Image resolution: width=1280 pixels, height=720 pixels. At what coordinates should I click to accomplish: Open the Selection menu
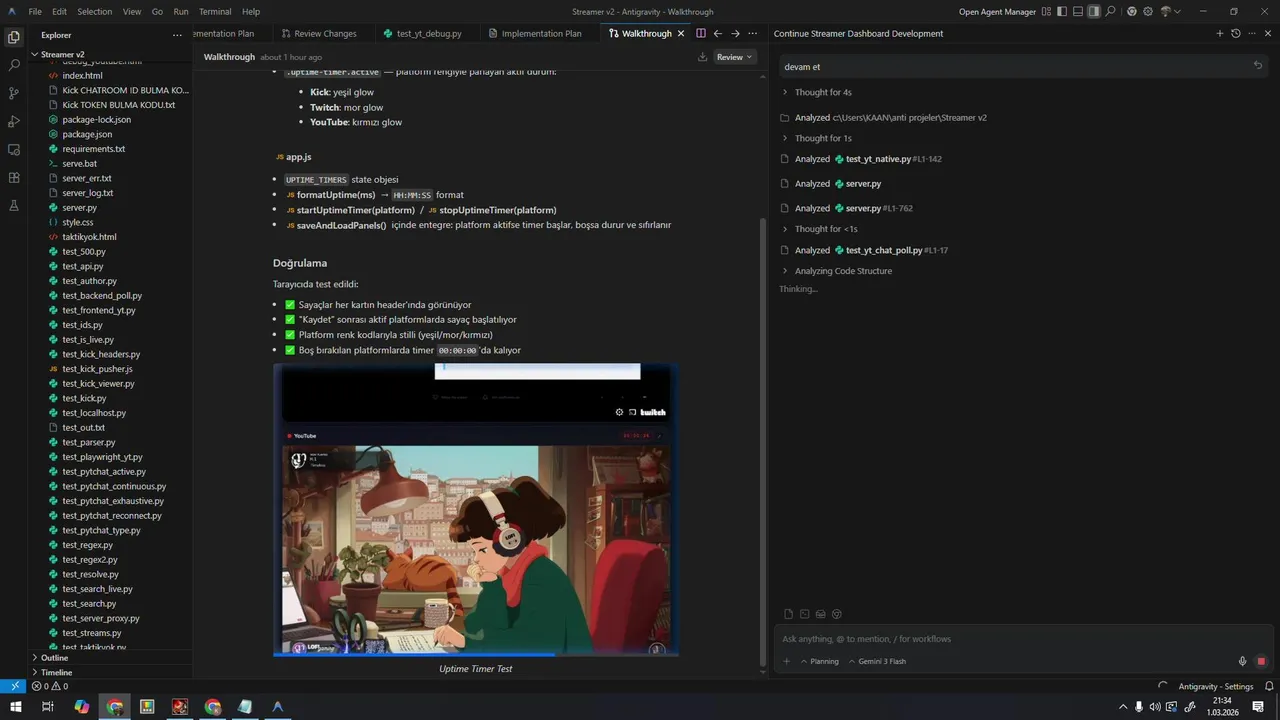[95, 11]
